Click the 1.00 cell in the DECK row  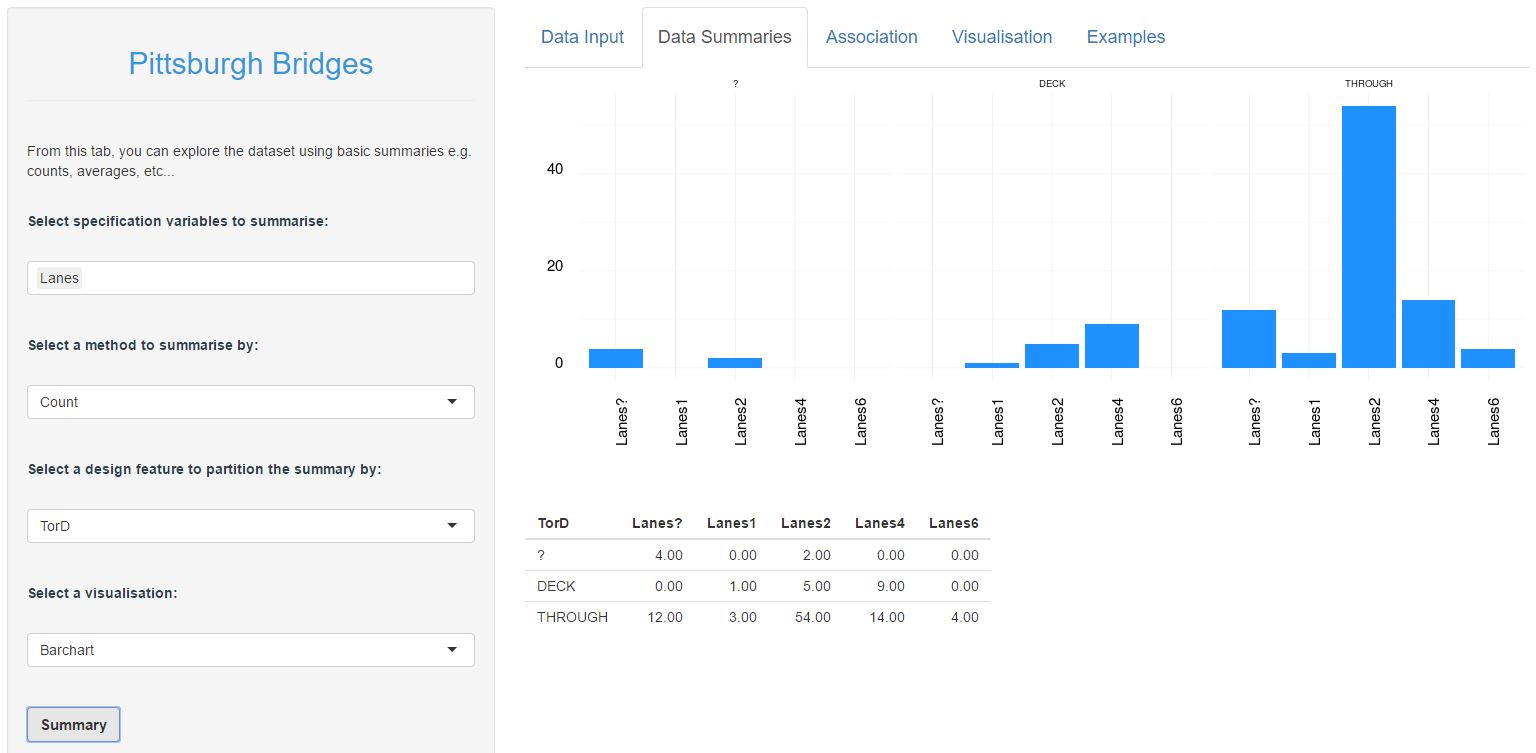(743, 586)
